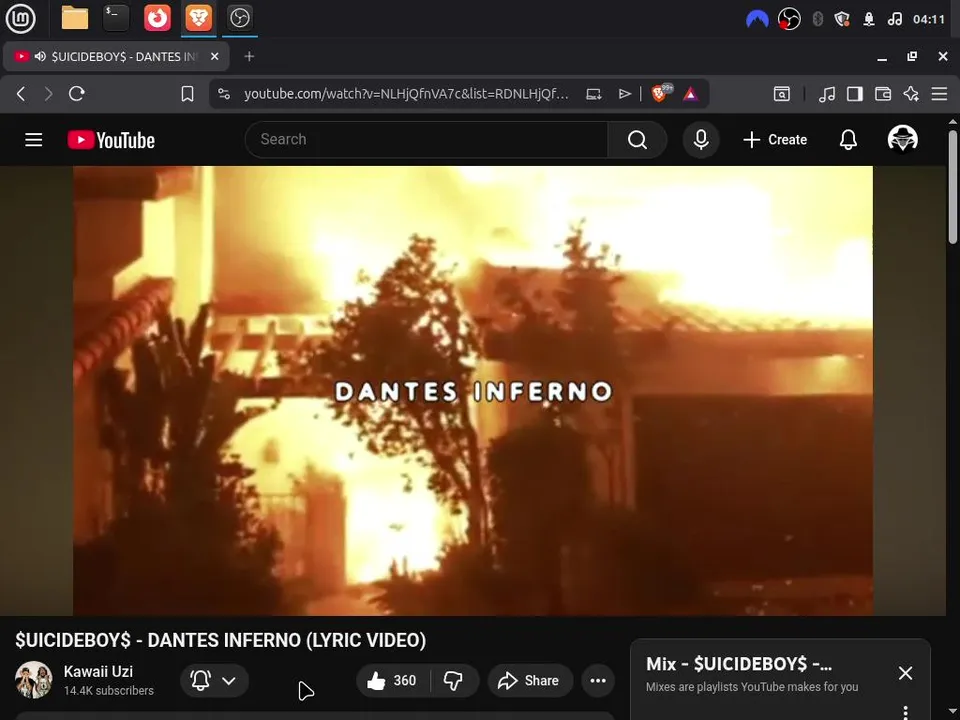Open Brave search-in-tabs toolbar icon

click(x=782, y=94)
